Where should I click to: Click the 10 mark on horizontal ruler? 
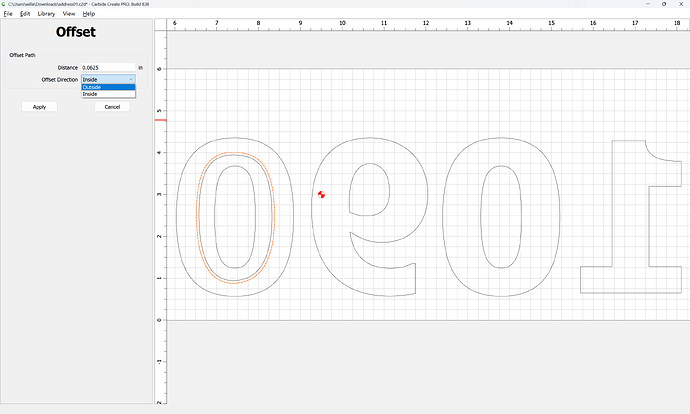click(342, 24)
